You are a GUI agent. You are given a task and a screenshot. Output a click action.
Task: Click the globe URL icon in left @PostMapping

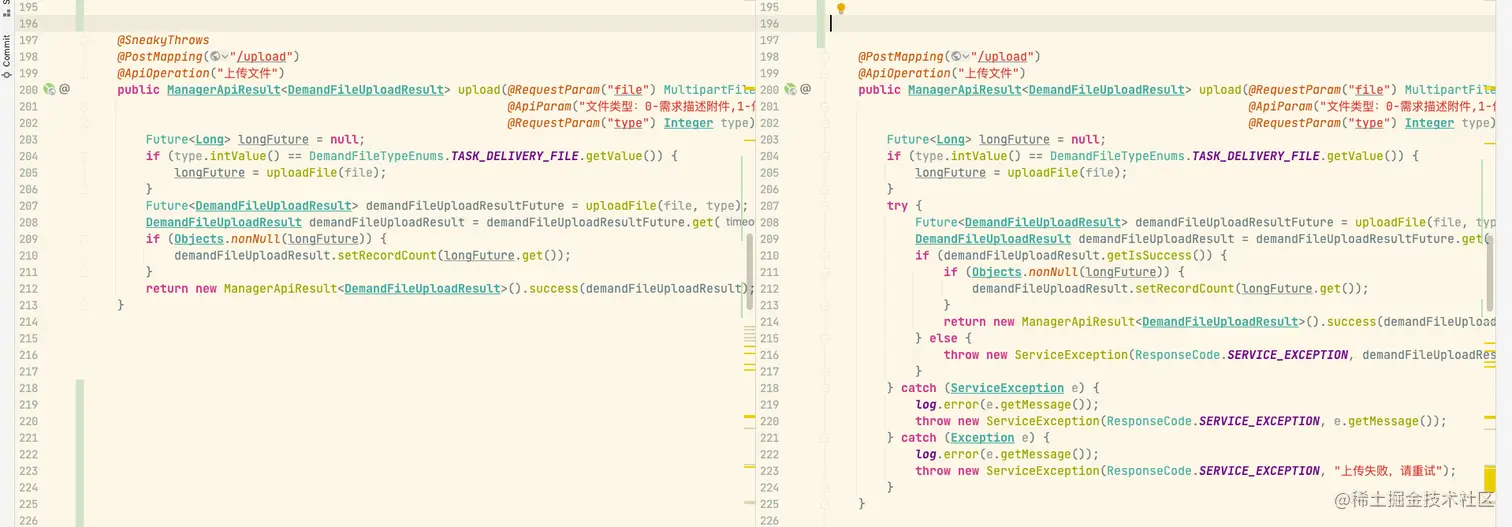[214, 57]
